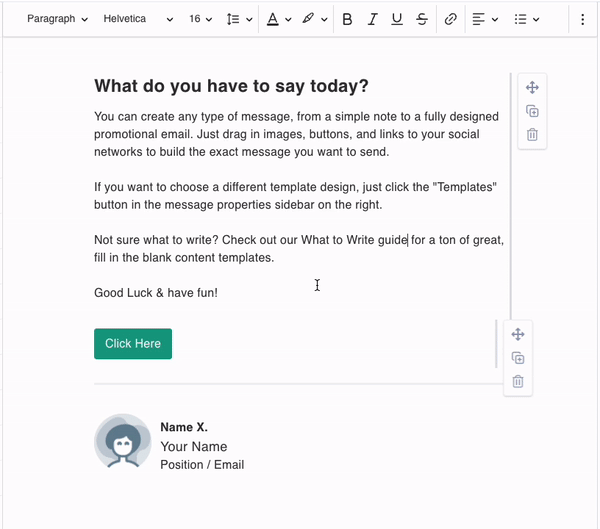This screenshot has height=529, width=600.
Task: Click the move handle for text block
Action: pyautogui.click(x=532, y=87)
